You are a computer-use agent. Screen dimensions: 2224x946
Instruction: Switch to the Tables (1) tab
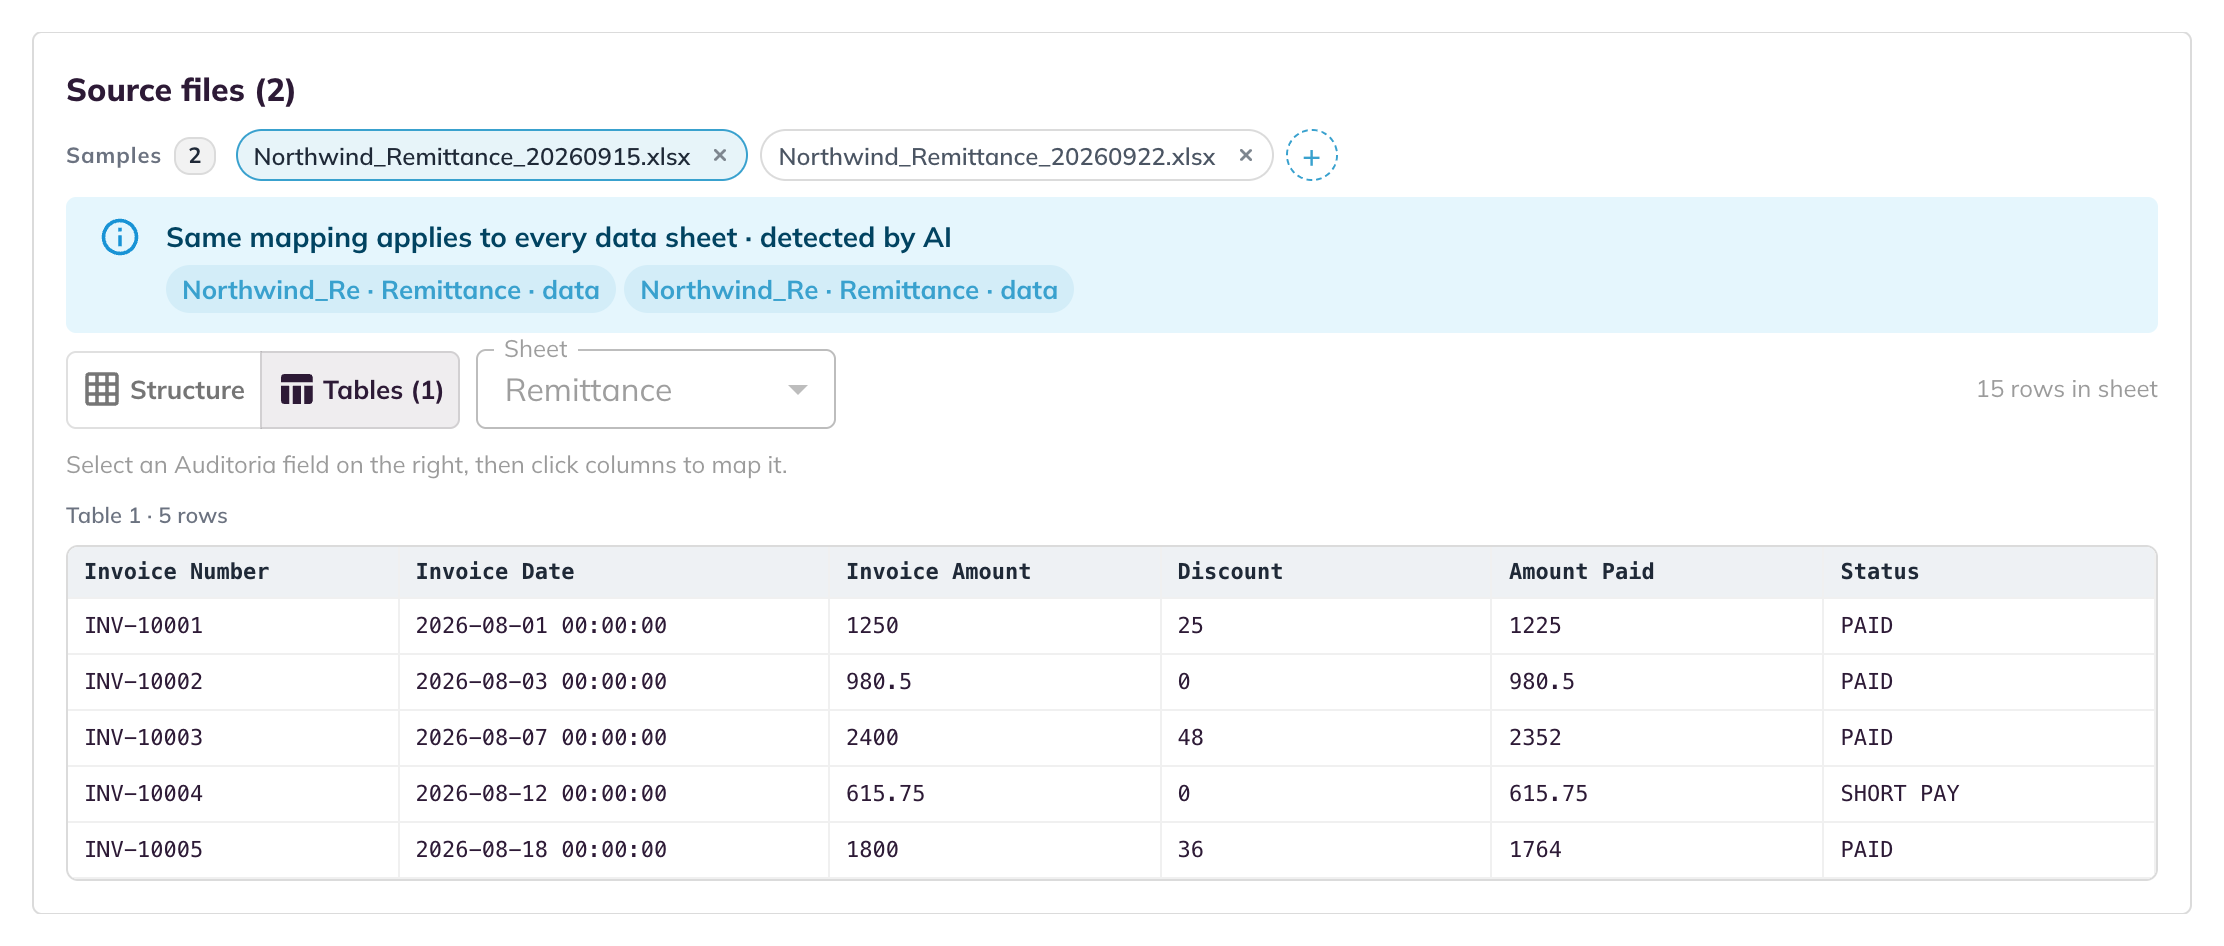[x=360, y=389]
